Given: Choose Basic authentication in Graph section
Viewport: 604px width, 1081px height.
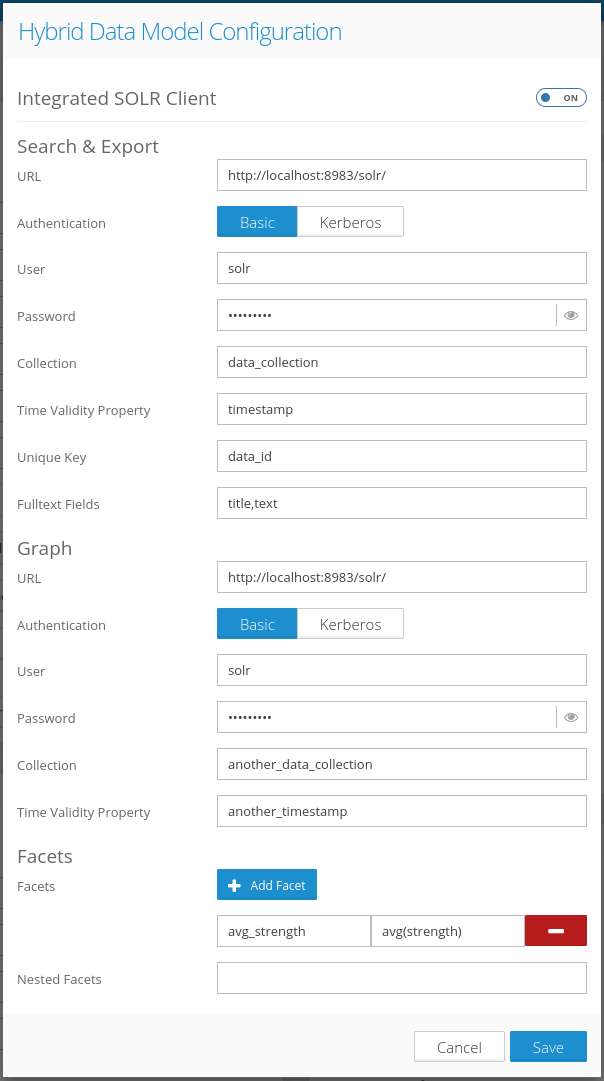Looking at the screenshot, I should coord(257,624).
